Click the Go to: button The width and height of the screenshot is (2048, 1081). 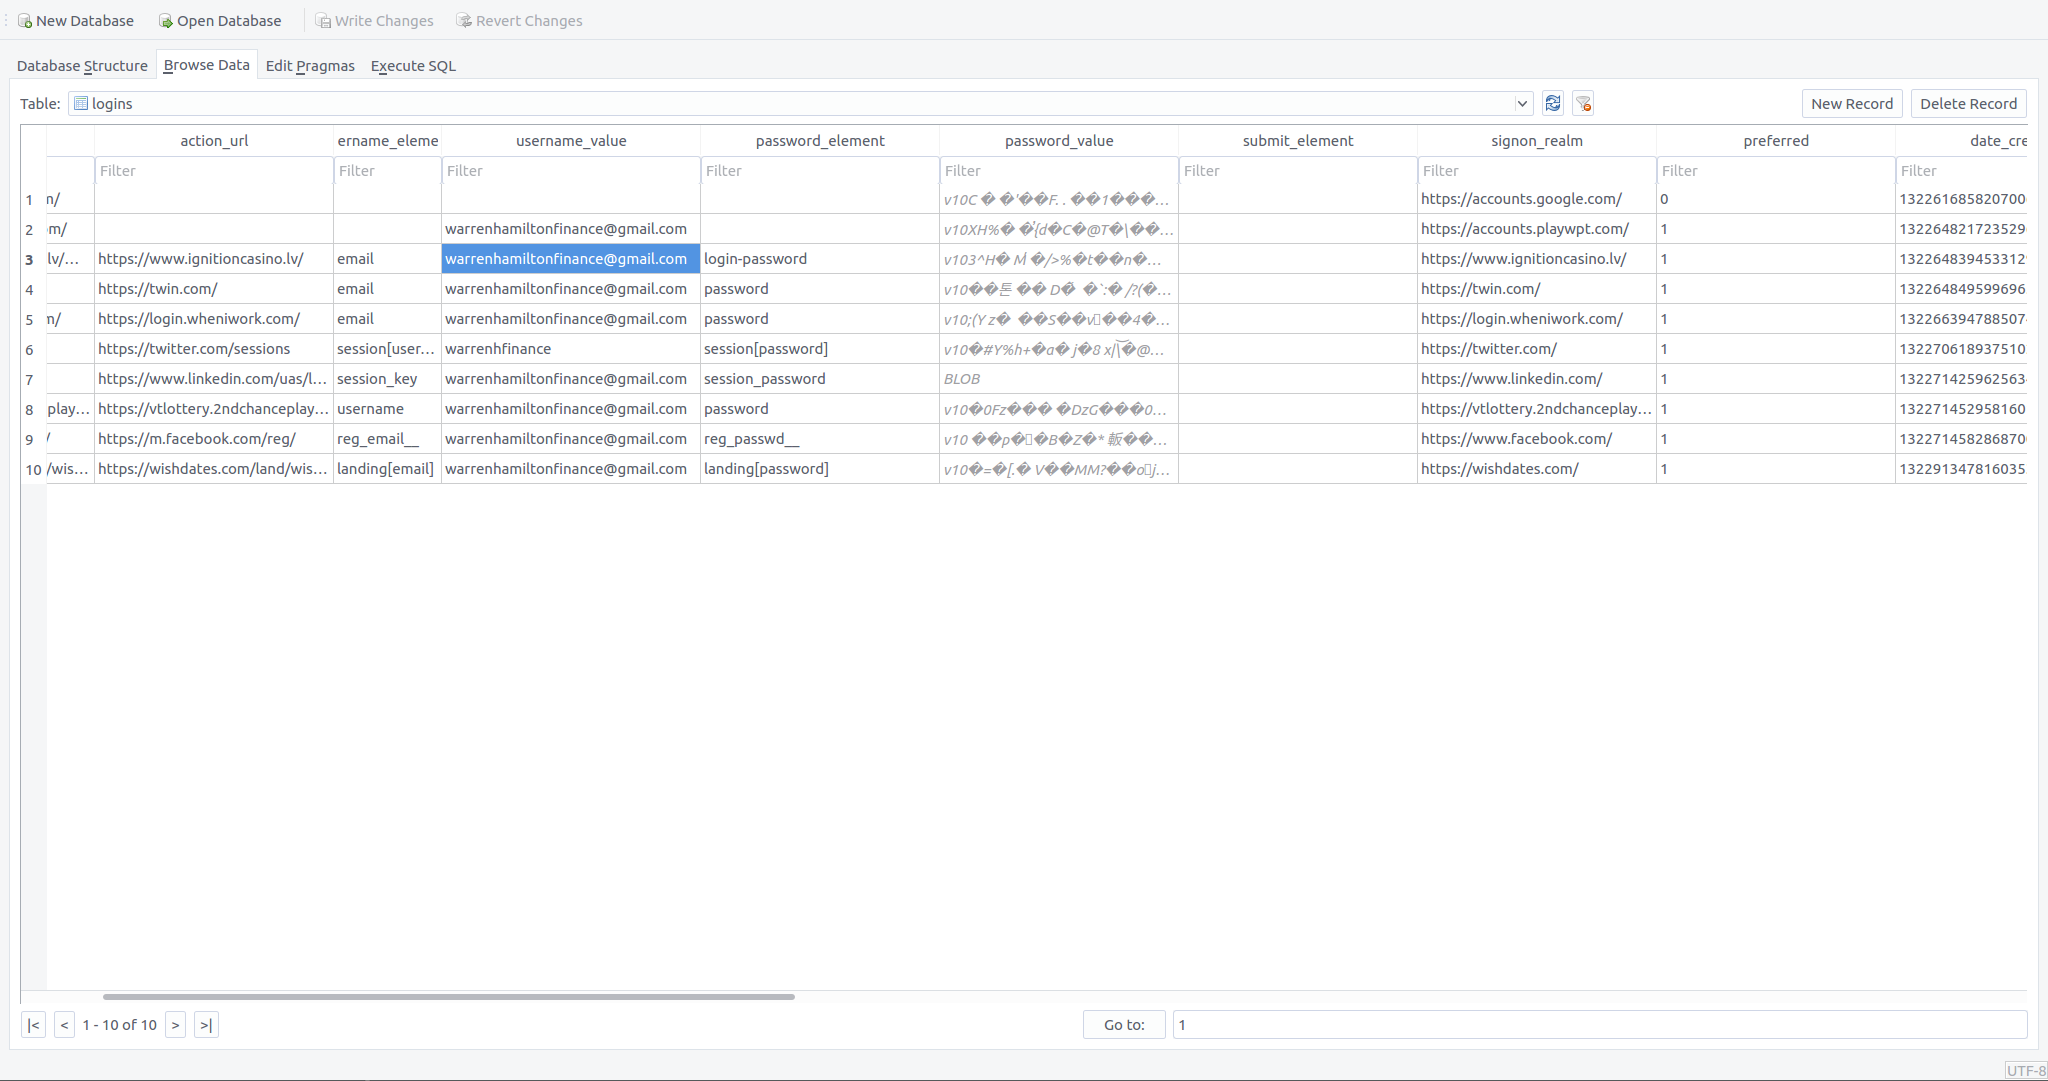click(1124, 1024)
